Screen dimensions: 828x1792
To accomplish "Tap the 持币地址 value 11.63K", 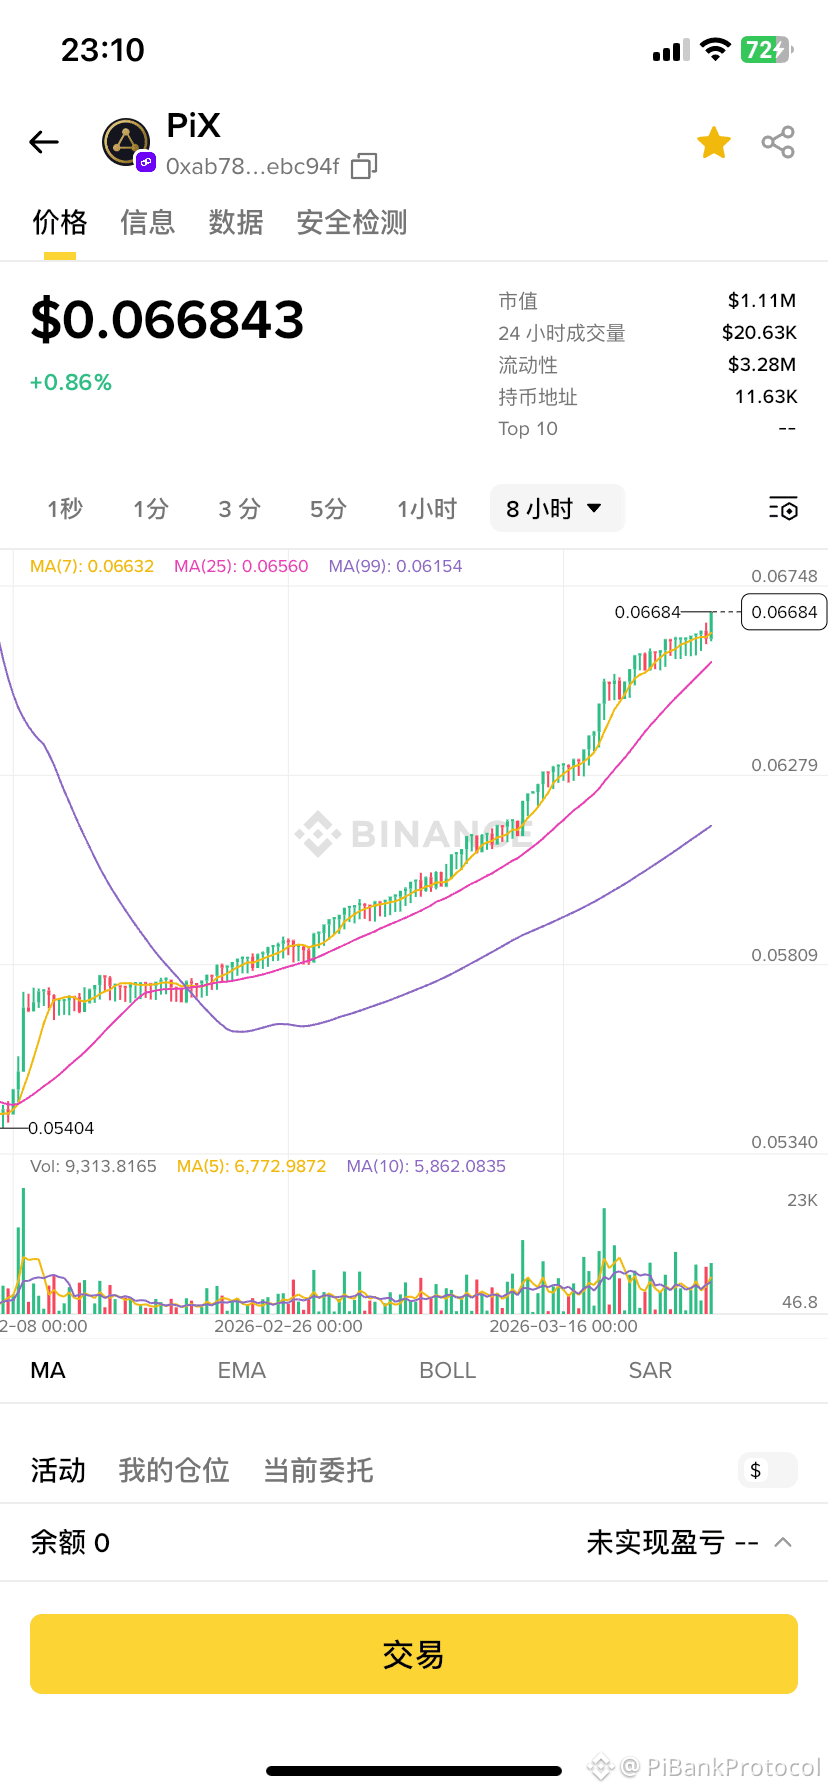I will click(766, 396).
